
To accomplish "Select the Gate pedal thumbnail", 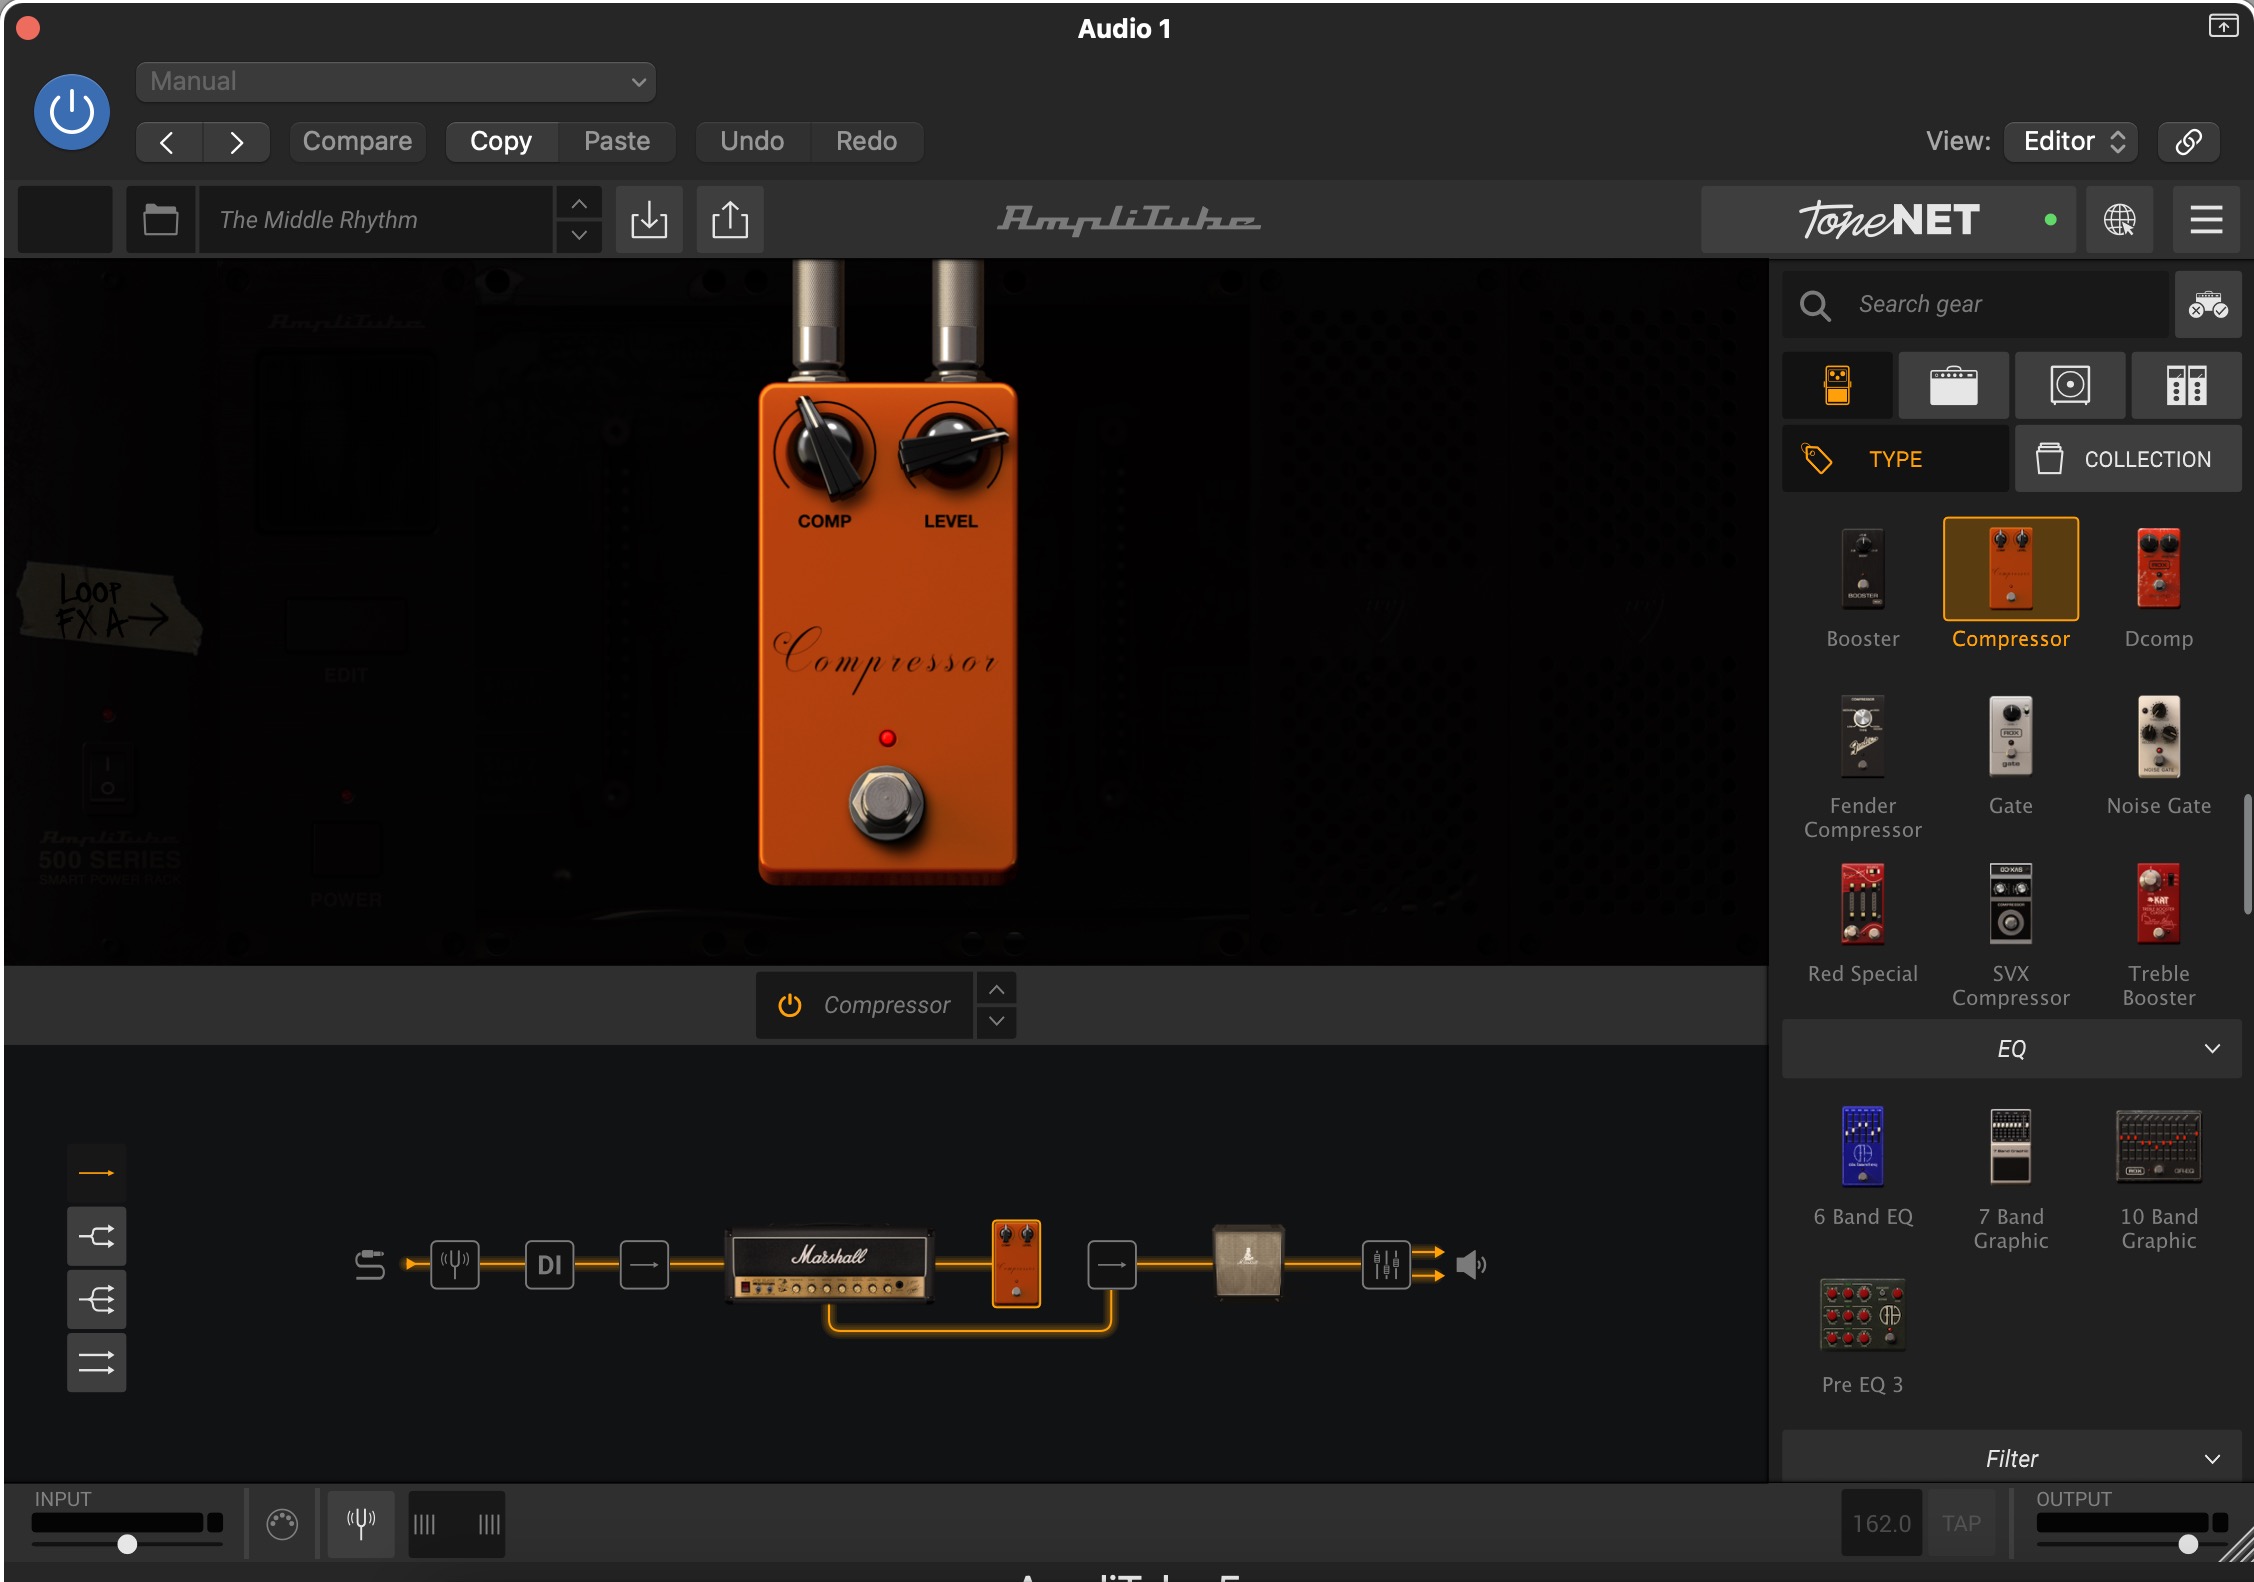I will [x=2010, y=736].
